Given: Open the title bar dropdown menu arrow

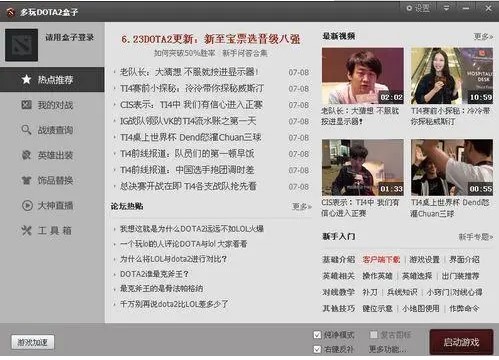Looking at the screenshot, I should [446, 8].
